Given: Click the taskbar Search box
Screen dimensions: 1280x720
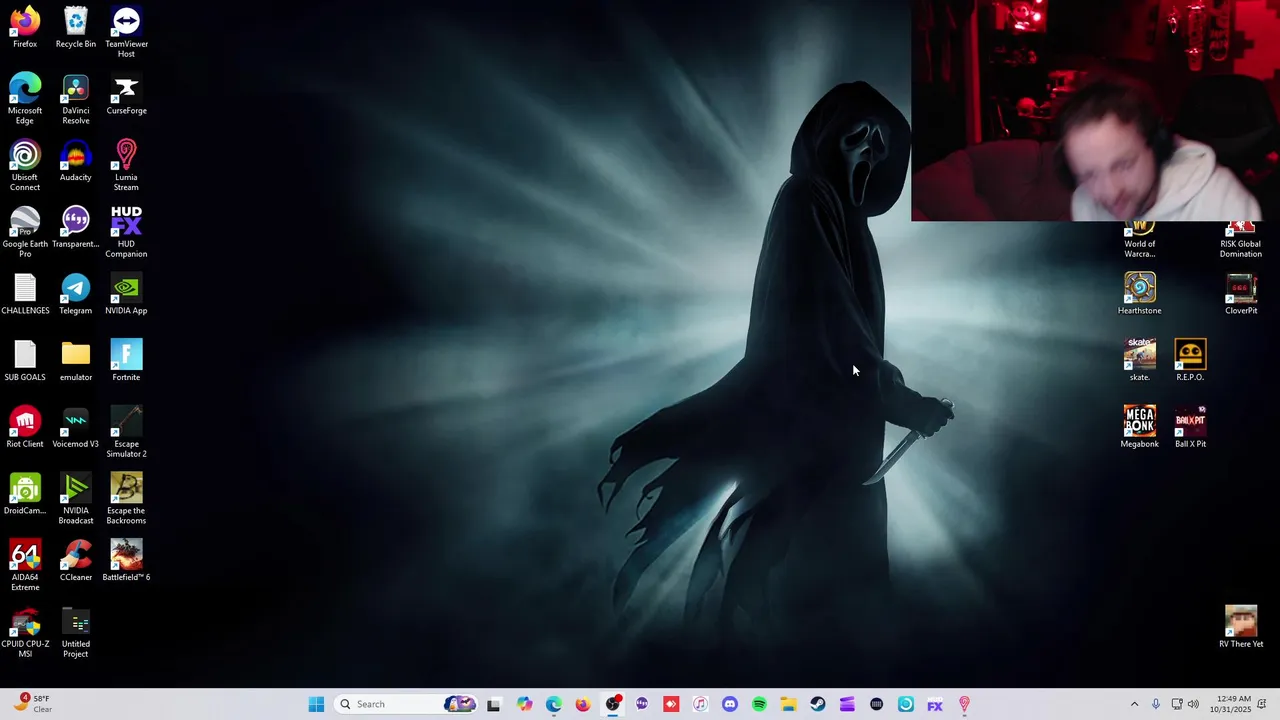Looking at the screenshot, I should pos(406,704).
